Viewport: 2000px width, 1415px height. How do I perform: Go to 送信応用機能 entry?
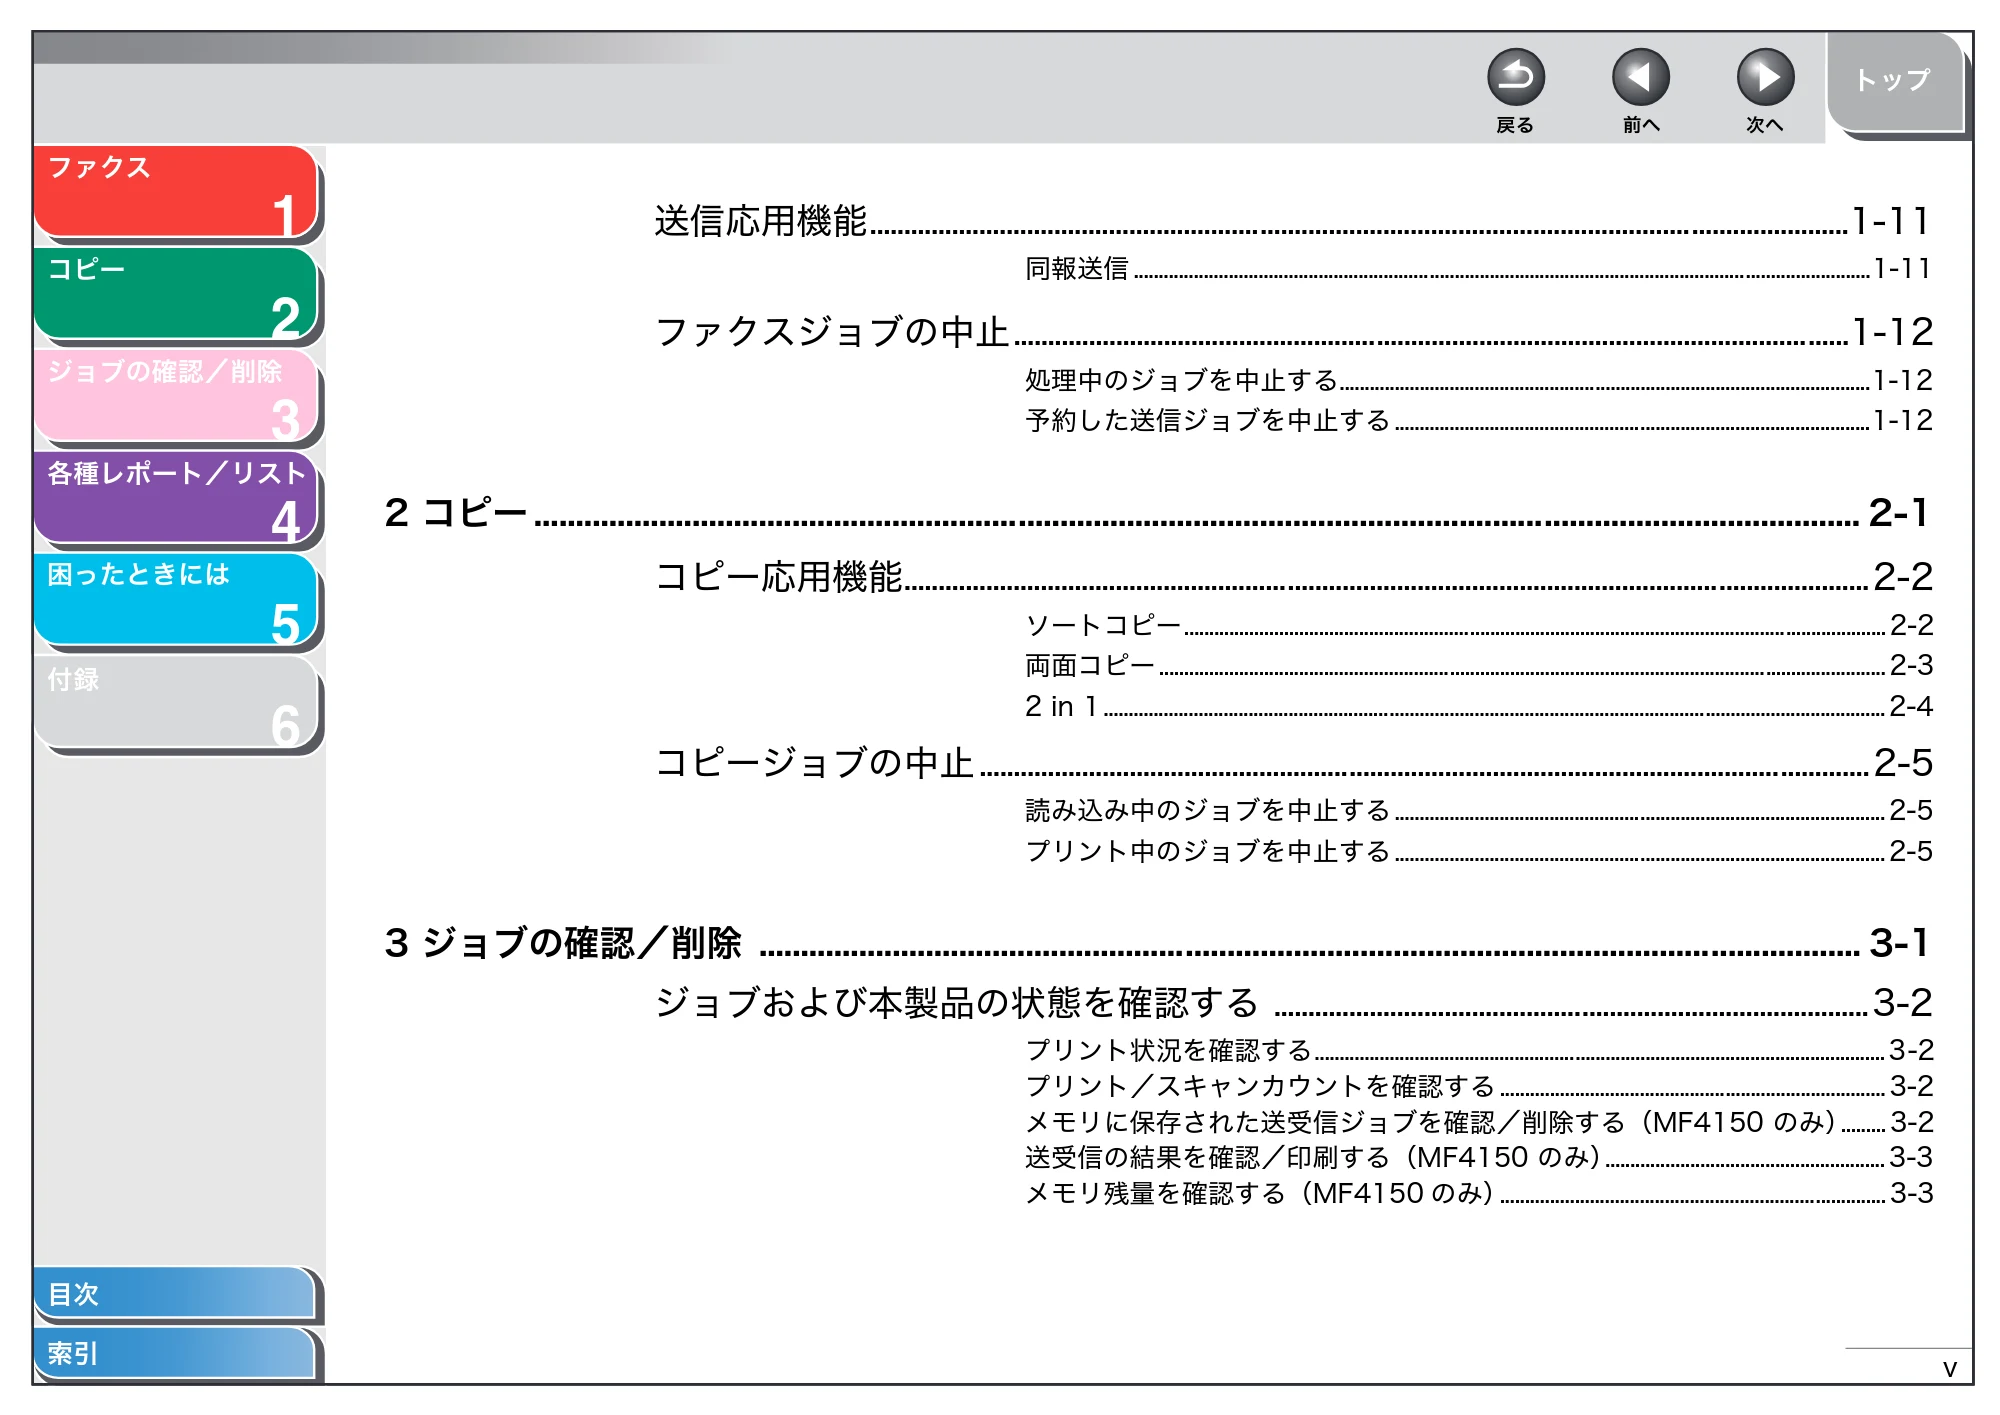(x=1292, y=221)
